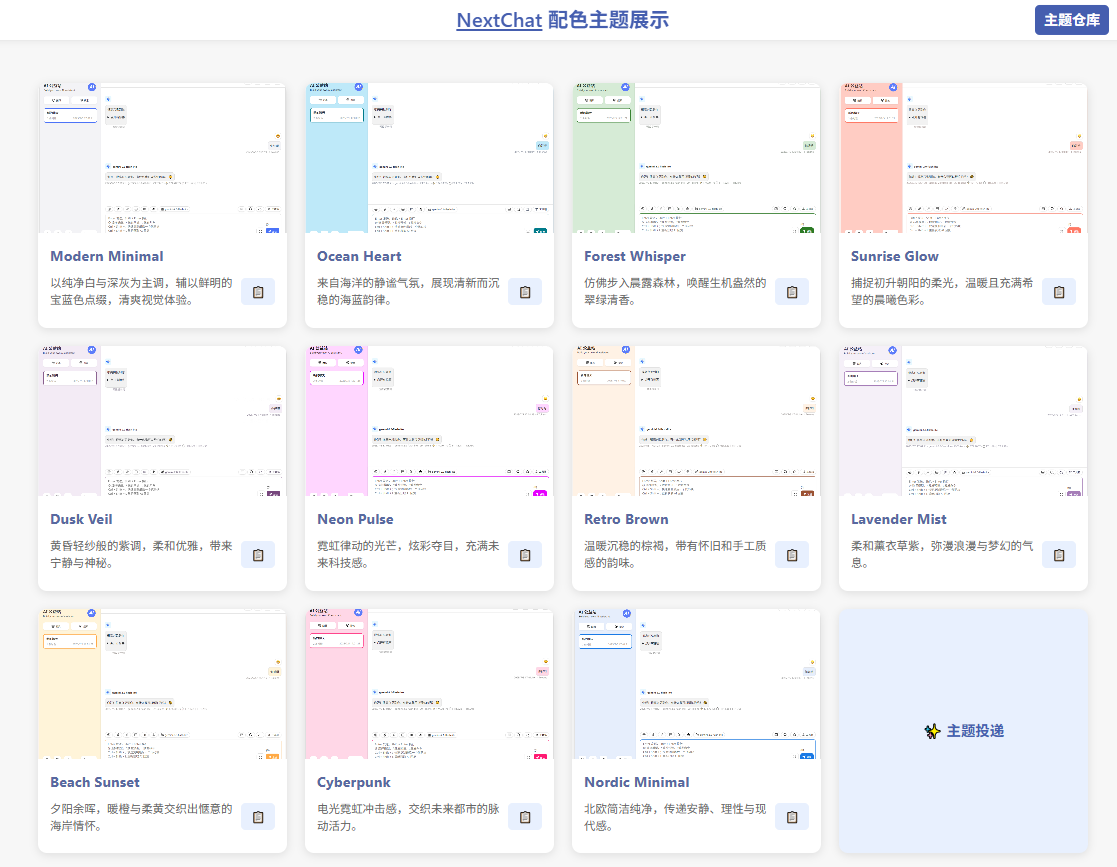Open the Ocean Heart preview thumbnail

pyautogui.click(x=430, y=158)
